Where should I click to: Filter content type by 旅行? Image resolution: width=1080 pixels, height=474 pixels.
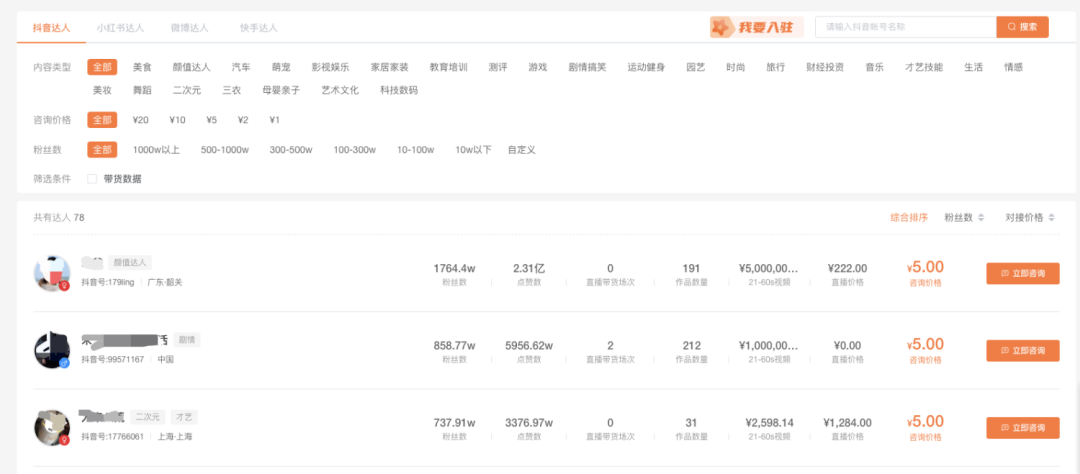point(776,68)
